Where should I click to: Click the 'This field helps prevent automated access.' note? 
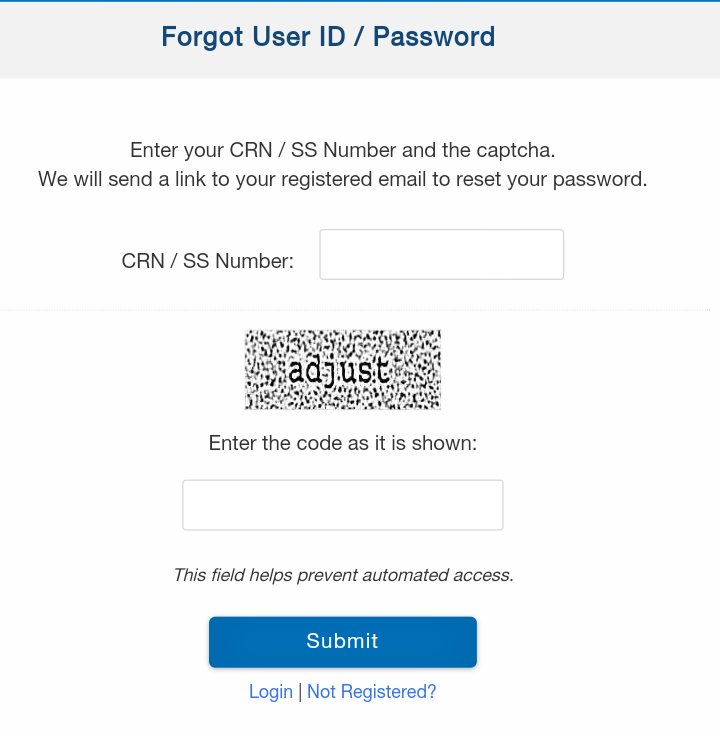pyautogui.click(x=343, y=575)
